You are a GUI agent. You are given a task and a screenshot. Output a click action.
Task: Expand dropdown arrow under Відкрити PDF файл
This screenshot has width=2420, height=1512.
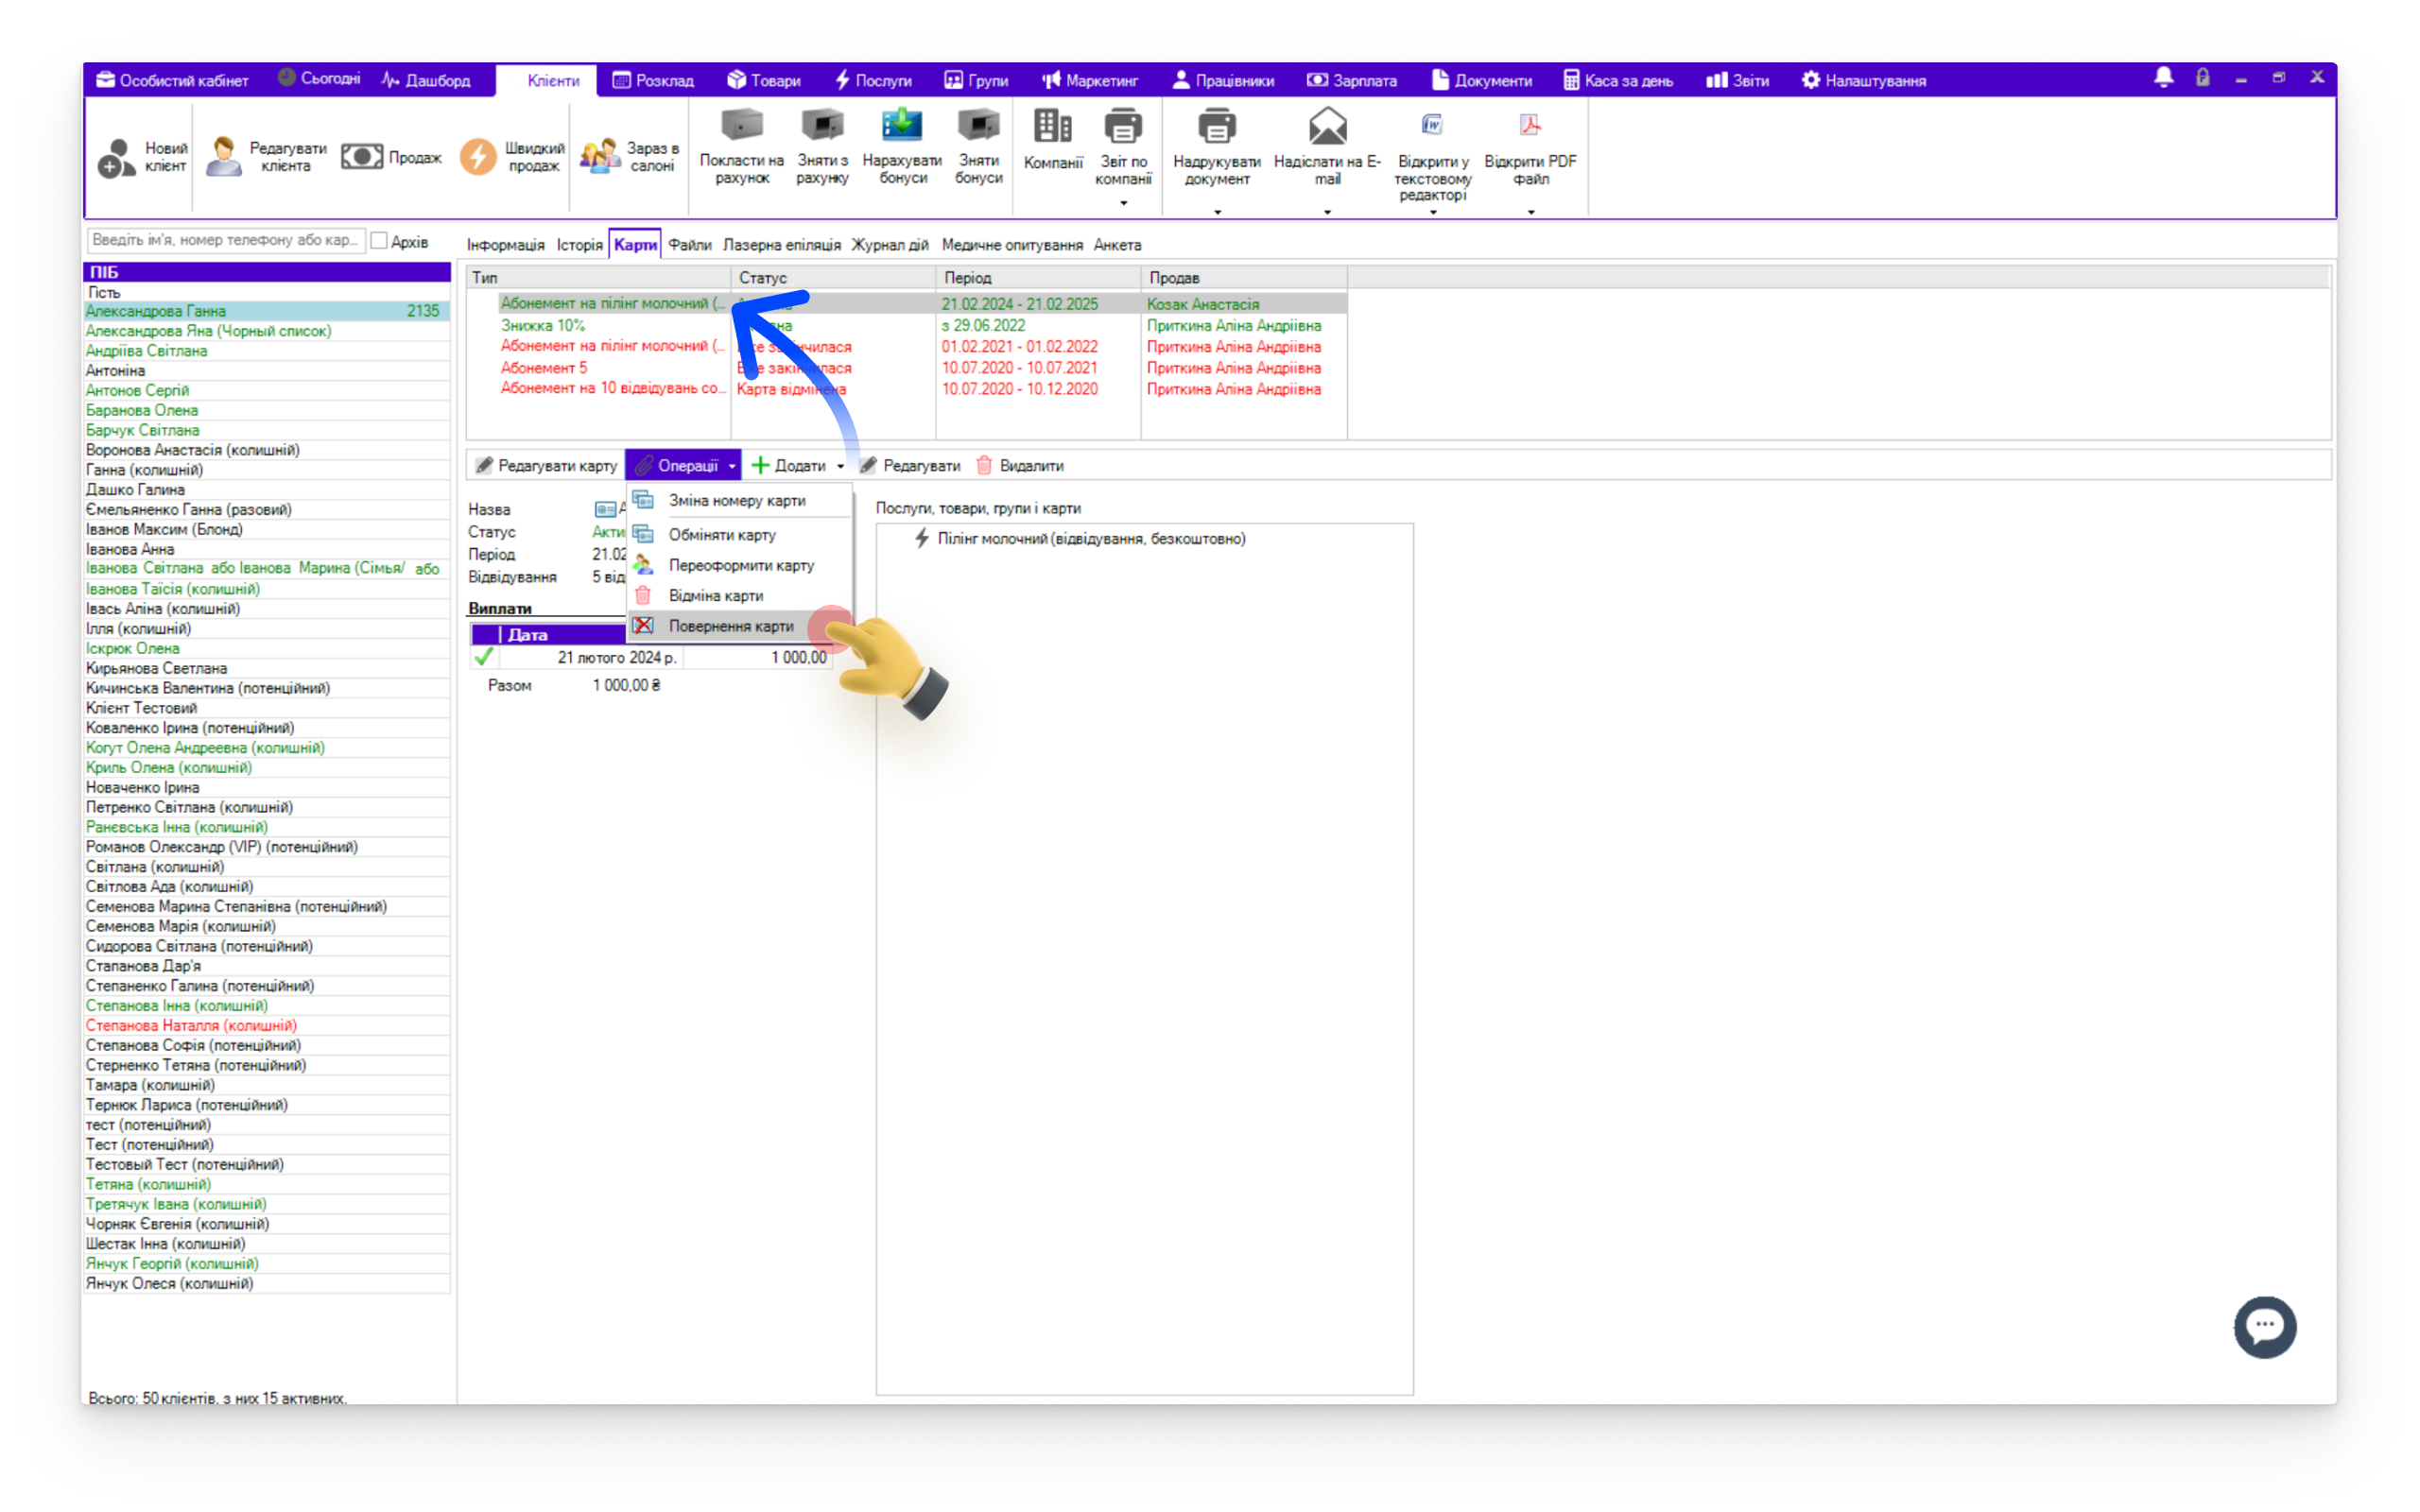coord(1530,212)
